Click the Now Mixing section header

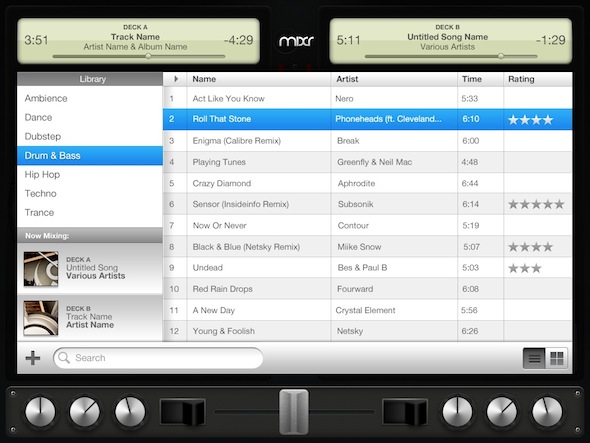[90, 236]
